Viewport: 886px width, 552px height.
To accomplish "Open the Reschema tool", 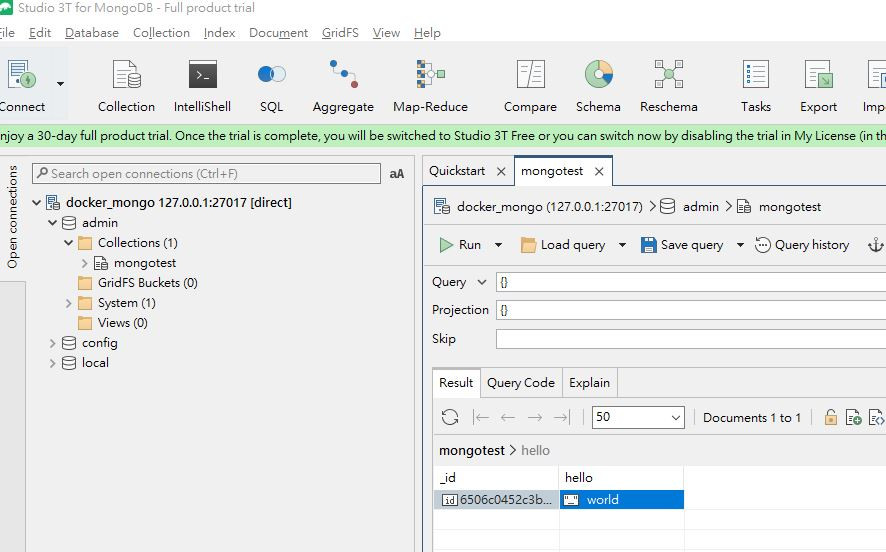I will pyautogui.click(x=668, y=85).
